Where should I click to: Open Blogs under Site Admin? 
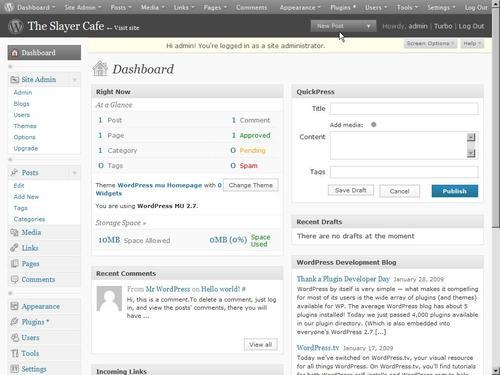click(x=21, y=104)
